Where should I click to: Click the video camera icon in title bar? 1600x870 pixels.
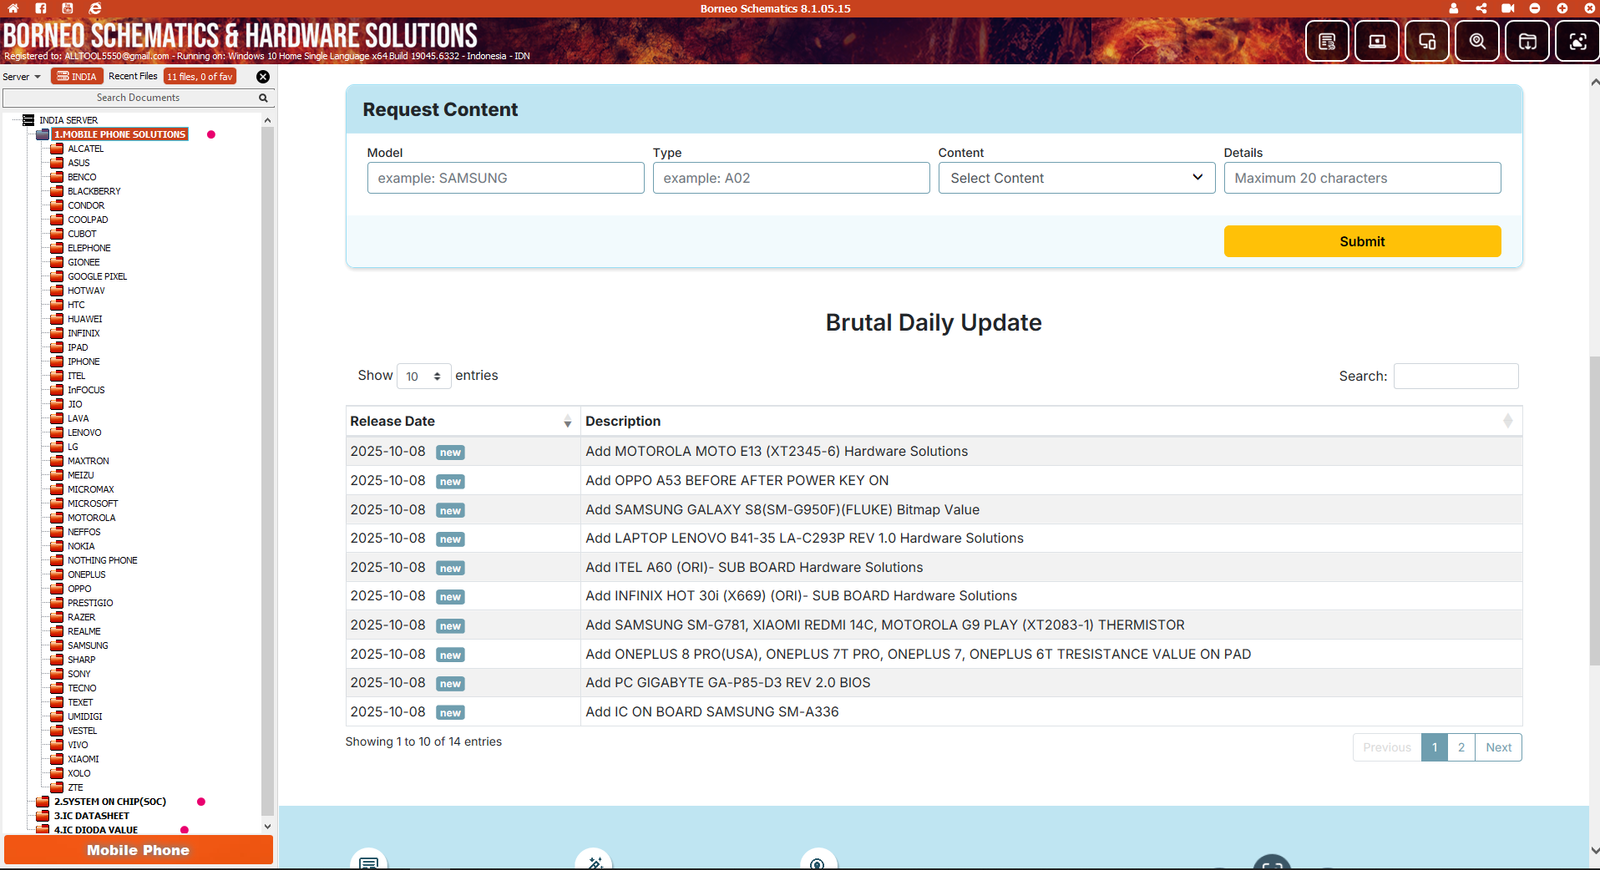1508,8
